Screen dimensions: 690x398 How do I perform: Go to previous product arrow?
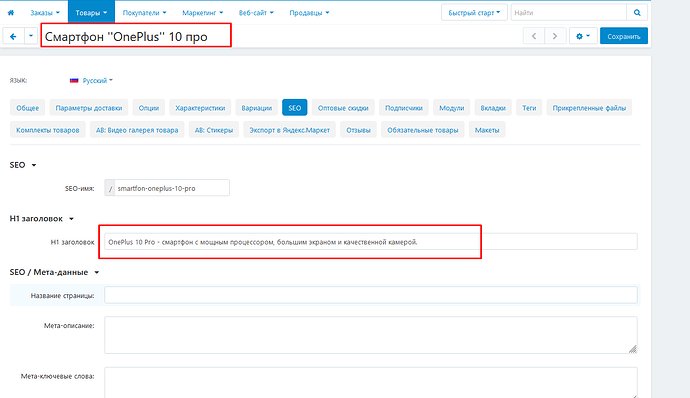(534, 36)
